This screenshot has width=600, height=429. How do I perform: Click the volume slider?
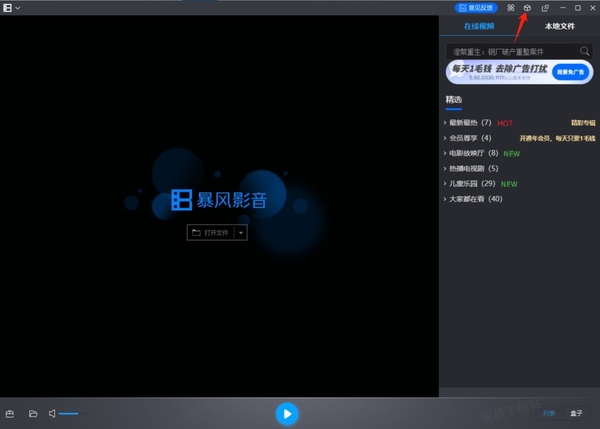68,413
